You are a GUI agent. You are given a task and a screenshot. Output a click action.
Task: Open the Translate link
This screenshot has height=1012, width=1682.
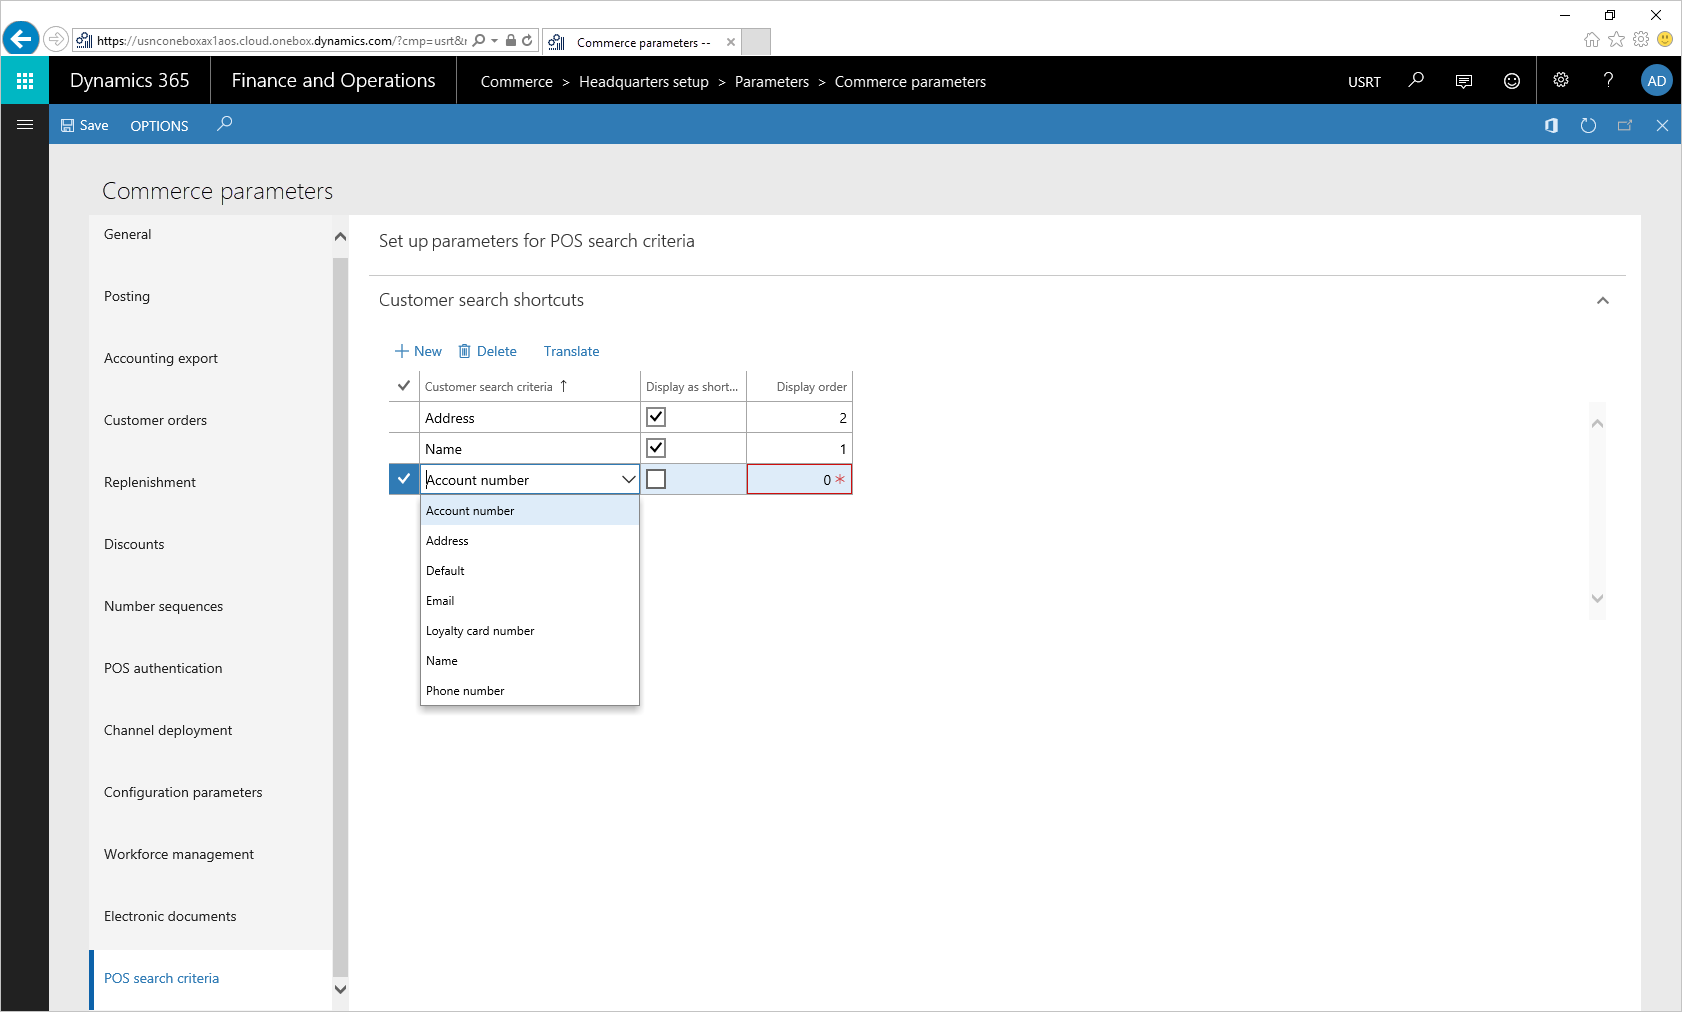click(571, 351)
